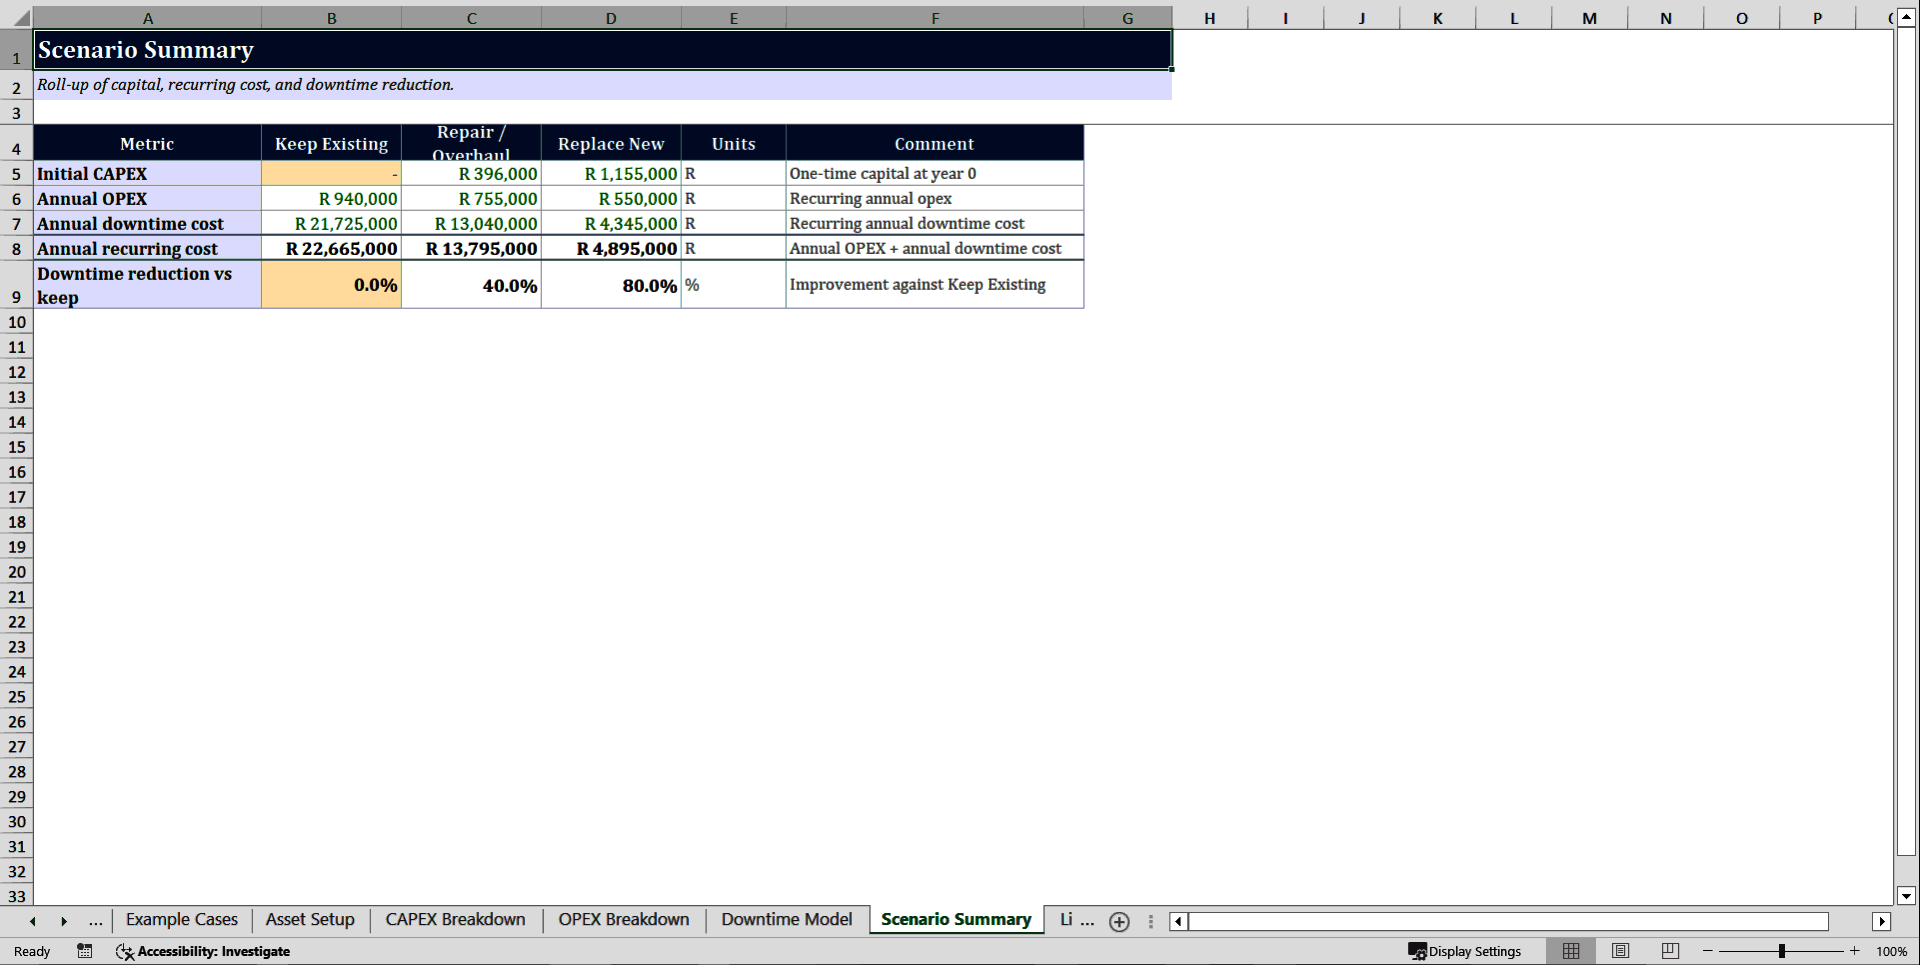The height and width of the screenshot is (965, 1920).
Task: Select the Annual OPEX + annual downtime cost comment
Action: coord(935,248)
